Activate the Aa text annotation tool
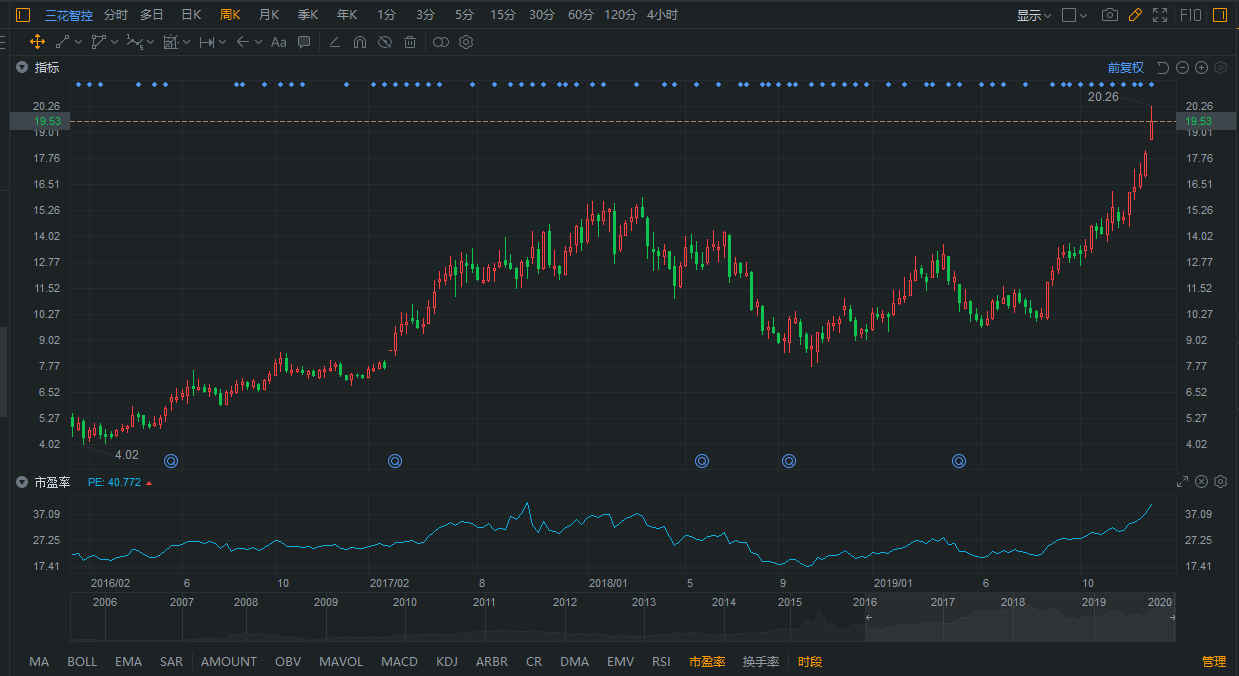This screenshot has height=676, width=1239. coord(279,42)
